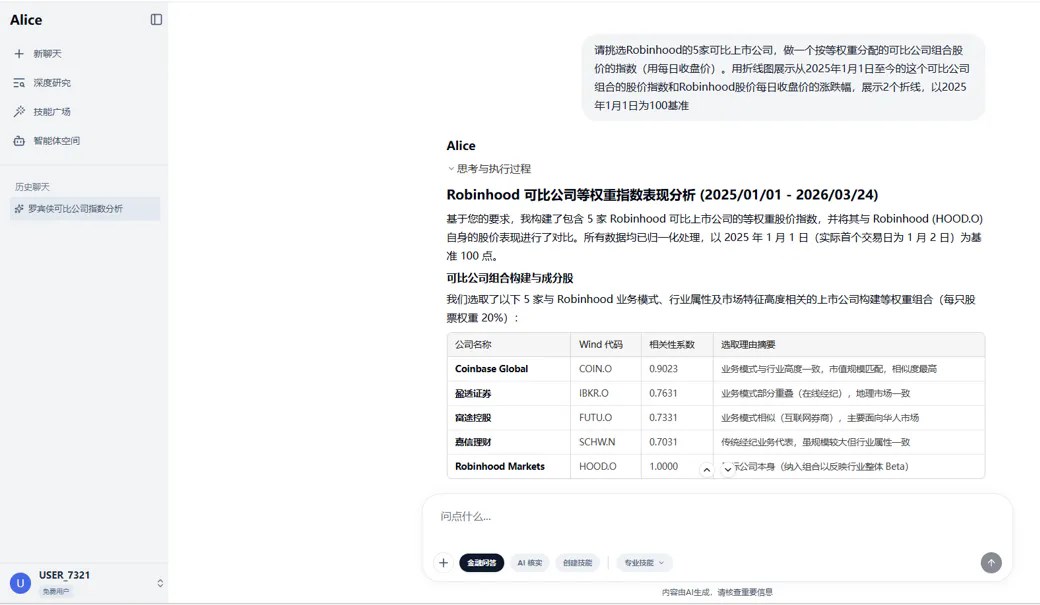
Task: Open the USER_7321 account menu chevron
Action: [160, 583]
